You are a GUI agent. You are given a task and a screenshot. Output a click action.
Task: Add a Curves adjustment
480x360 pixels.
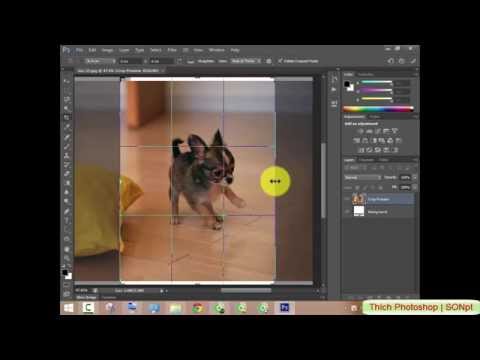378,131
